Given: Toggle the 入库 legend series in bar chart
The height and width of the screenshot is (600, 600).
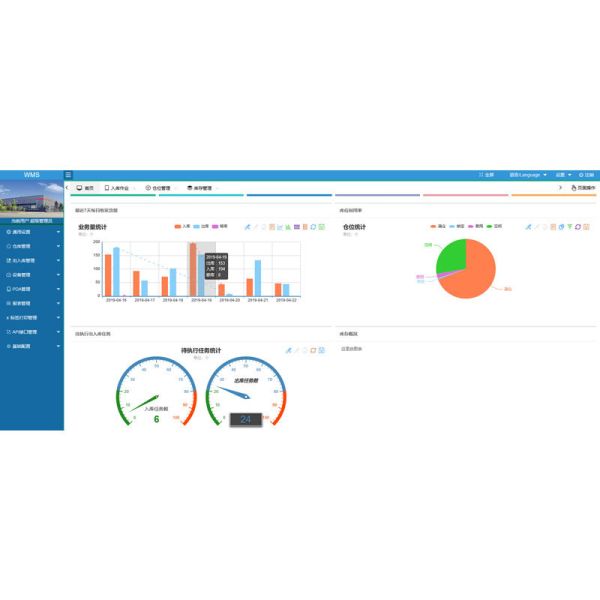Looking at the screenshot, I should 181,227.
